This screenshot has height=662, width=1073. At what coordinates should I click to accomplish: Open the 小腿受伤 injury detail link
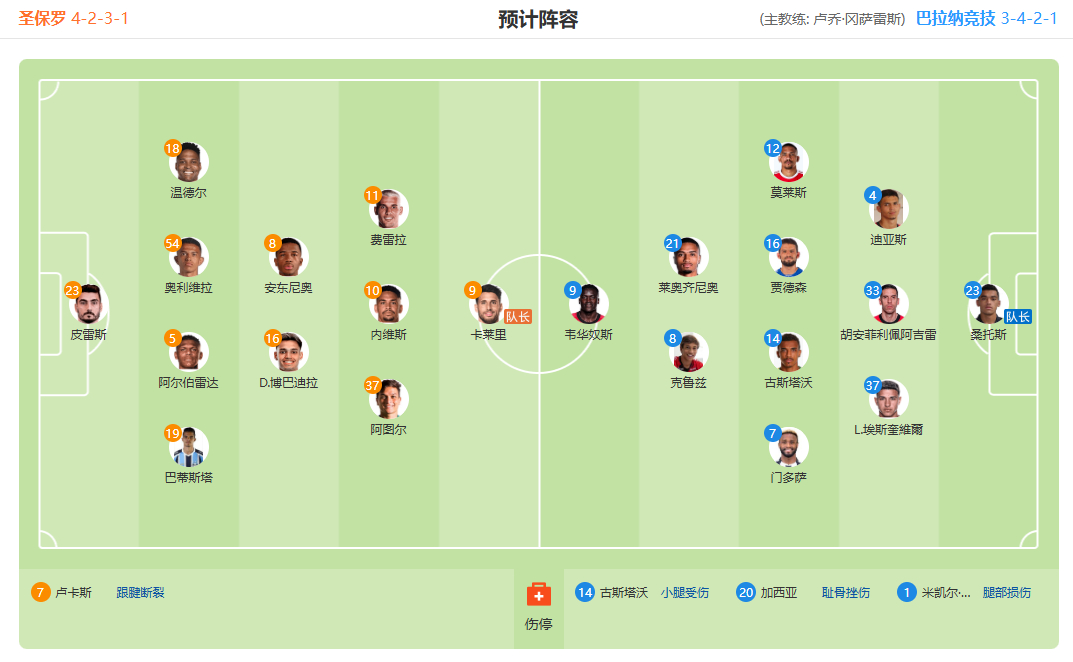[x=684, y=593]
